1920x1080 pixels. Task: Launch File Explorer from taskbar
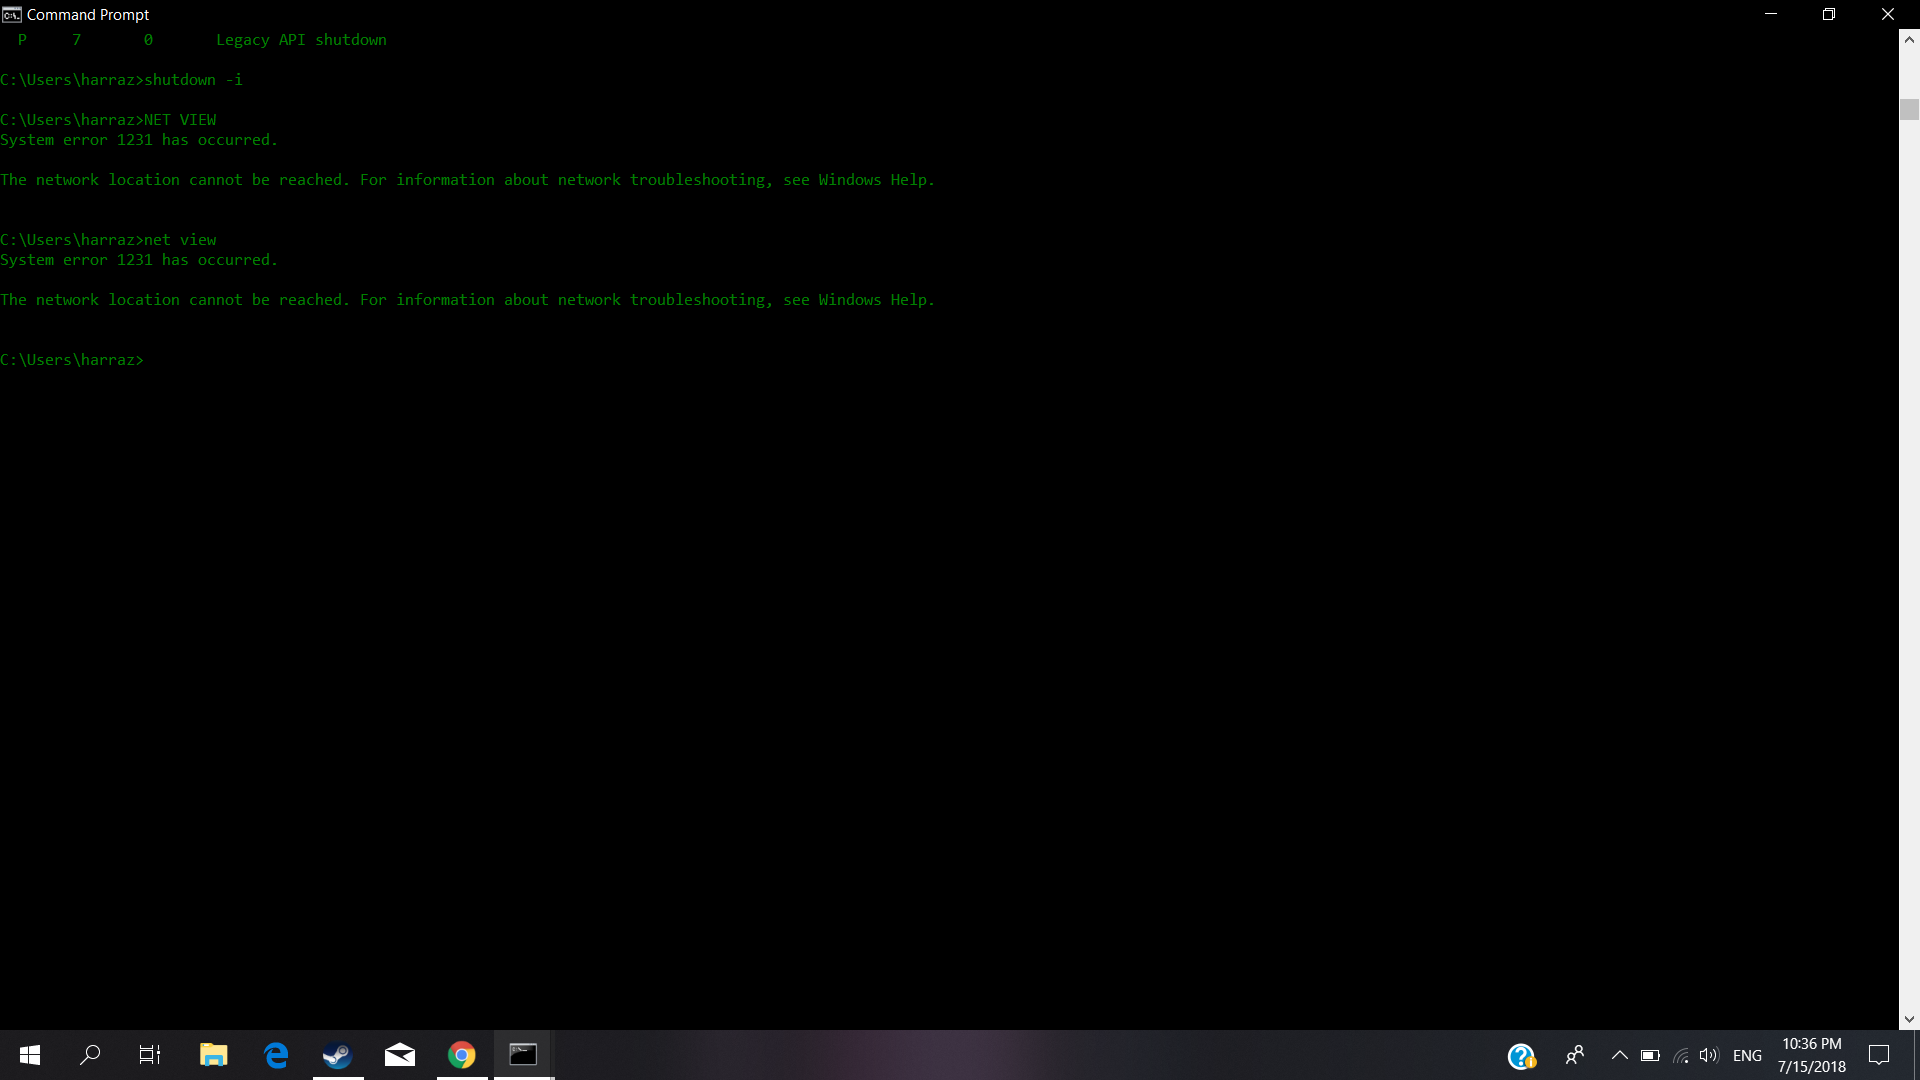coord(213,1055)
